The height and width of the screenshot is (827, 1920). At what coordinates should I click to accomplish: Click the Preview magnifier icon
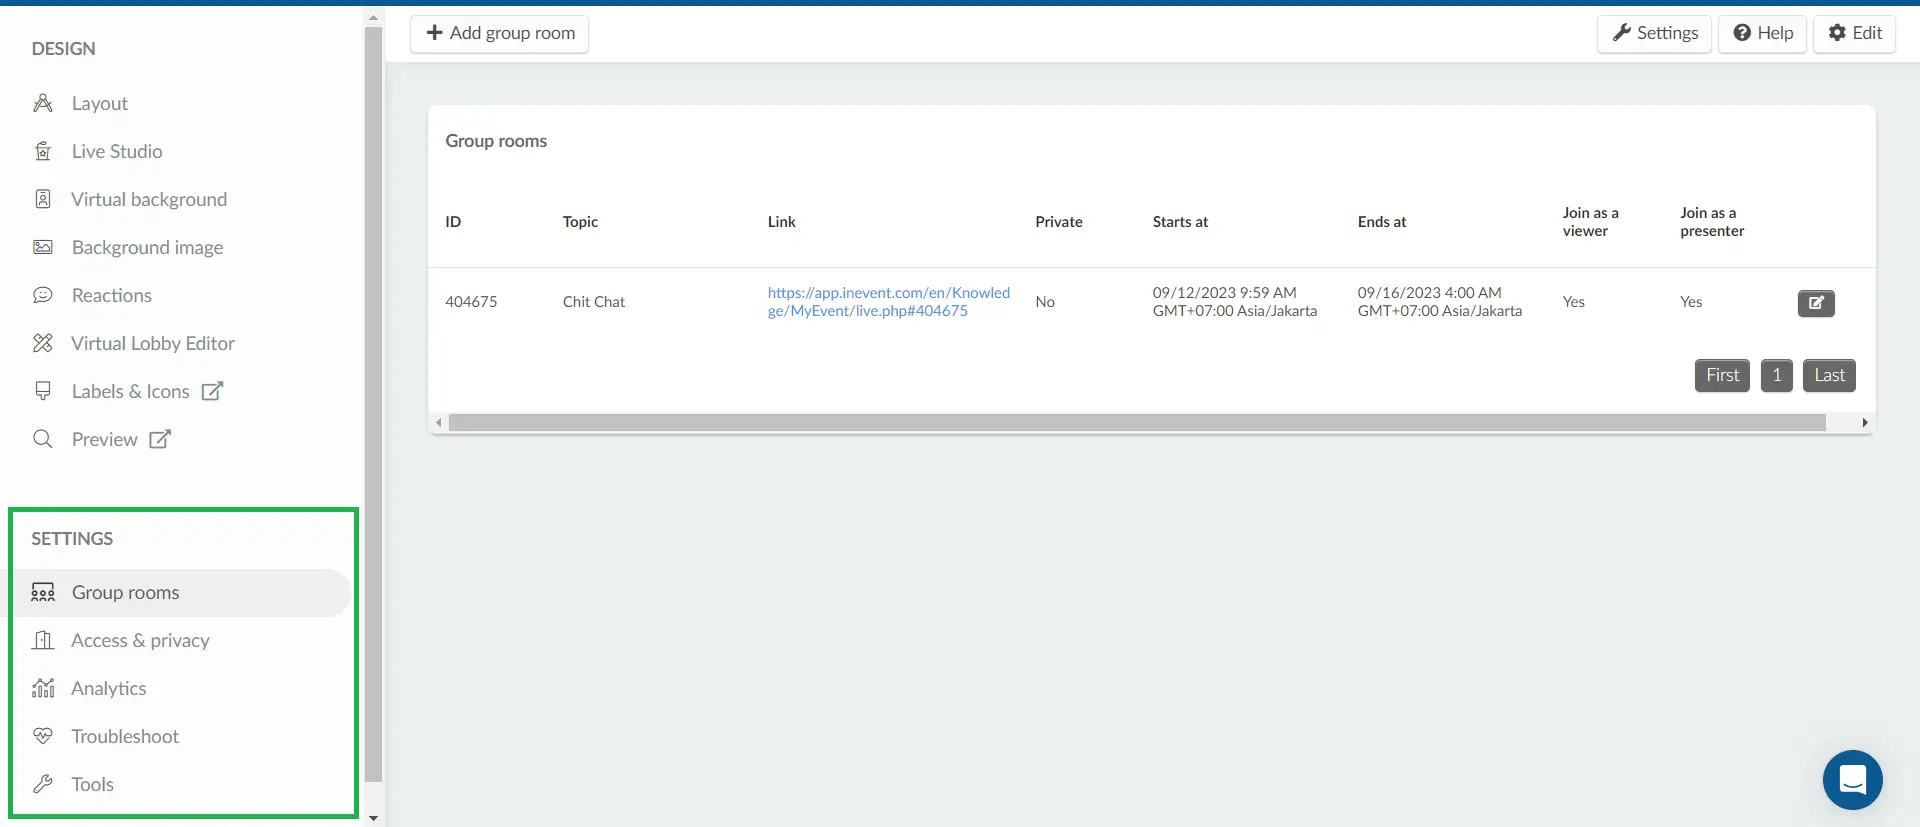tap(43, 439)
